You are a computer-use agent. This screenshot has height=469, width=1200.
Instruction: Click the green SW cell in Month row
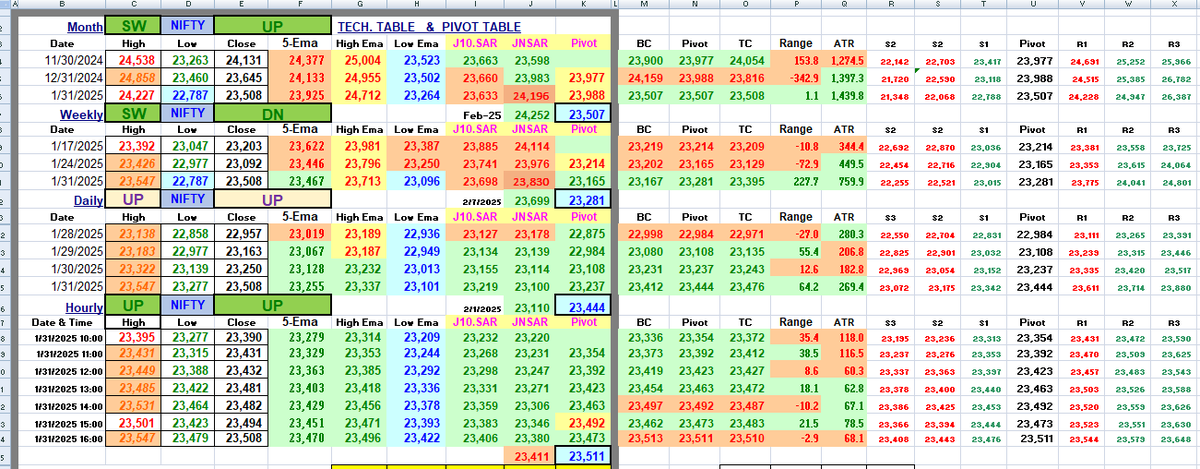[x=132, y=26]
